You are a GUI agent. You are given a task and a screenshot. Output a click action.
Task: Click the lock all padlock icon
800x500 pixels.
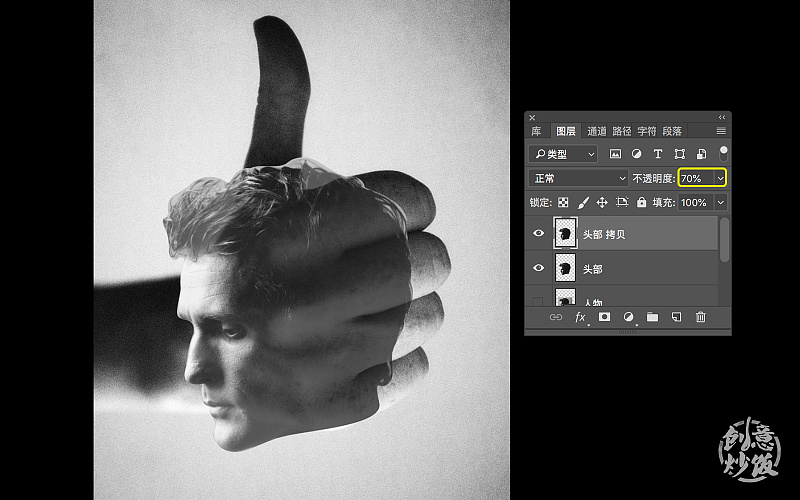click(x=641, y=202)
